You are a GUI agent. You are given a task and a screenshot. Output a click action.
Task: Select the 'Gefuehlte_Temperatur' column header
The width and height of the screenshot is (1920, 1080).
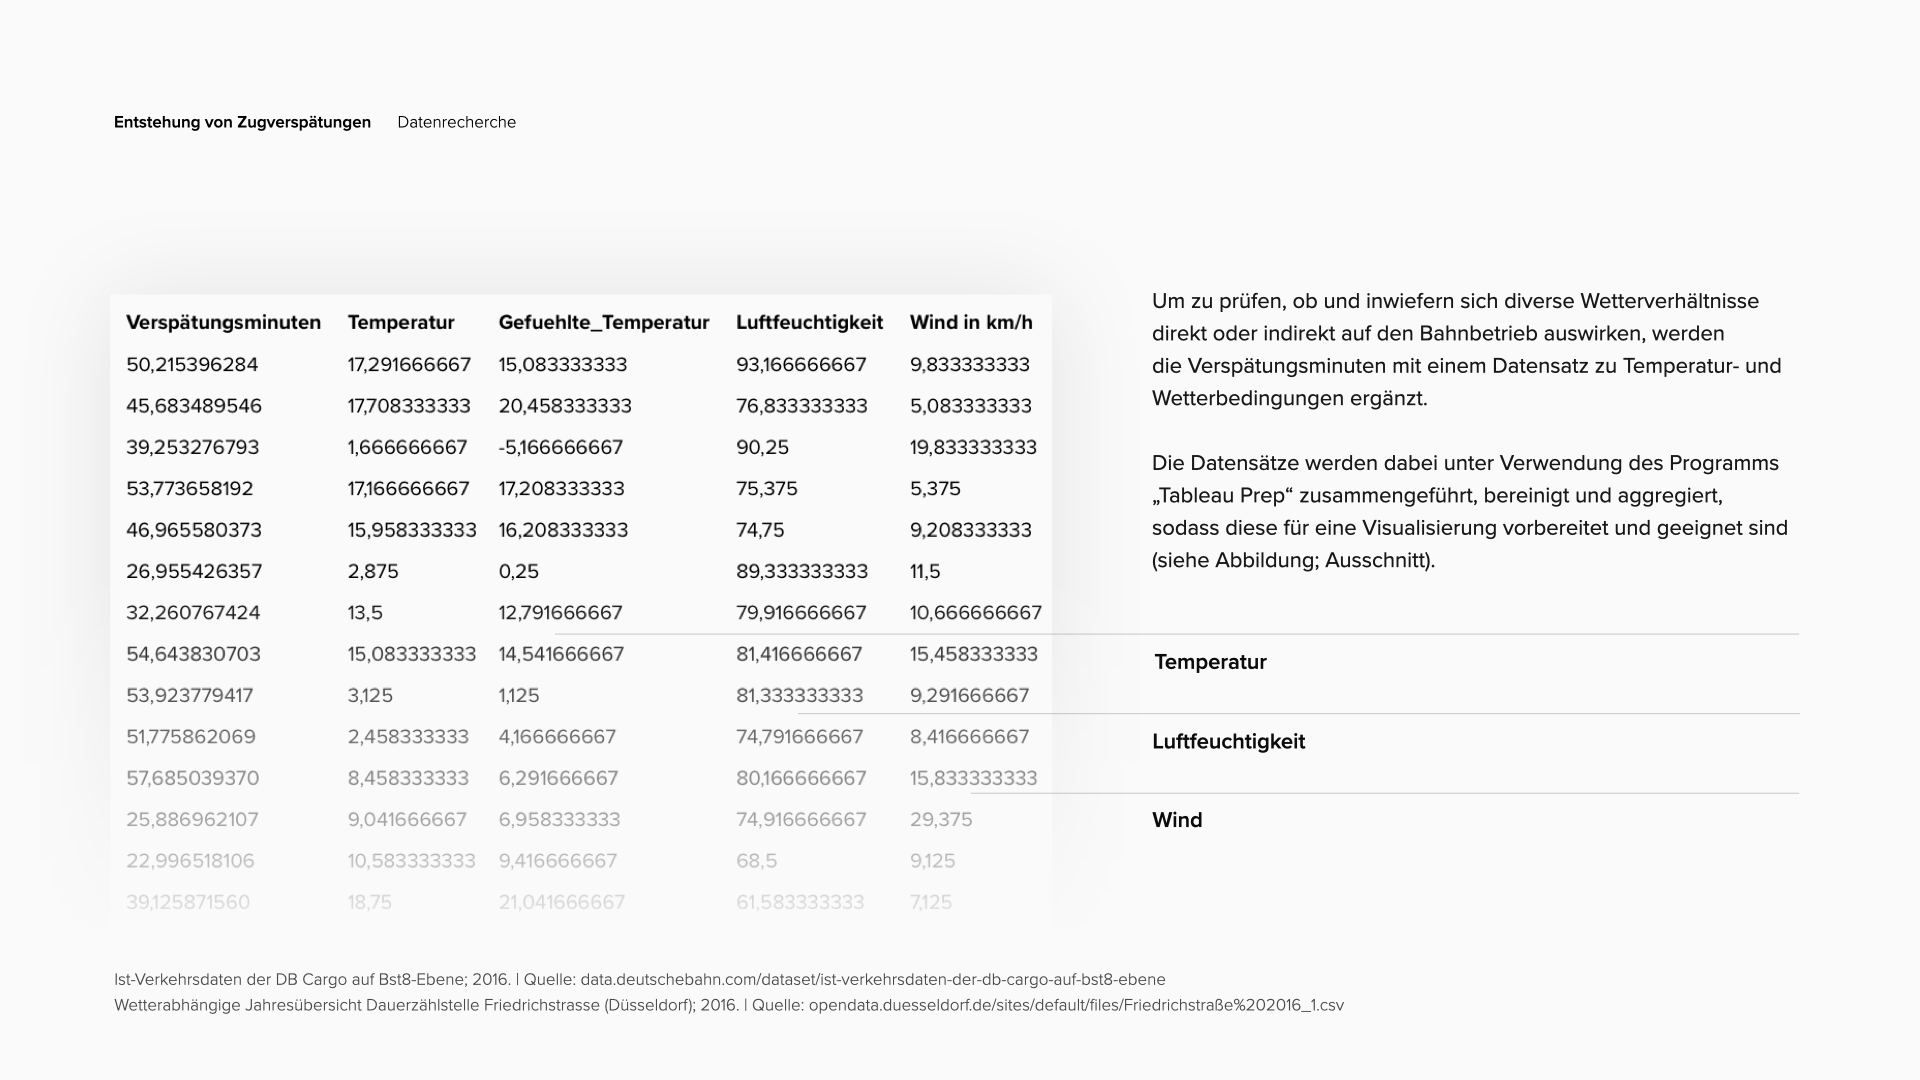[603, 322]
